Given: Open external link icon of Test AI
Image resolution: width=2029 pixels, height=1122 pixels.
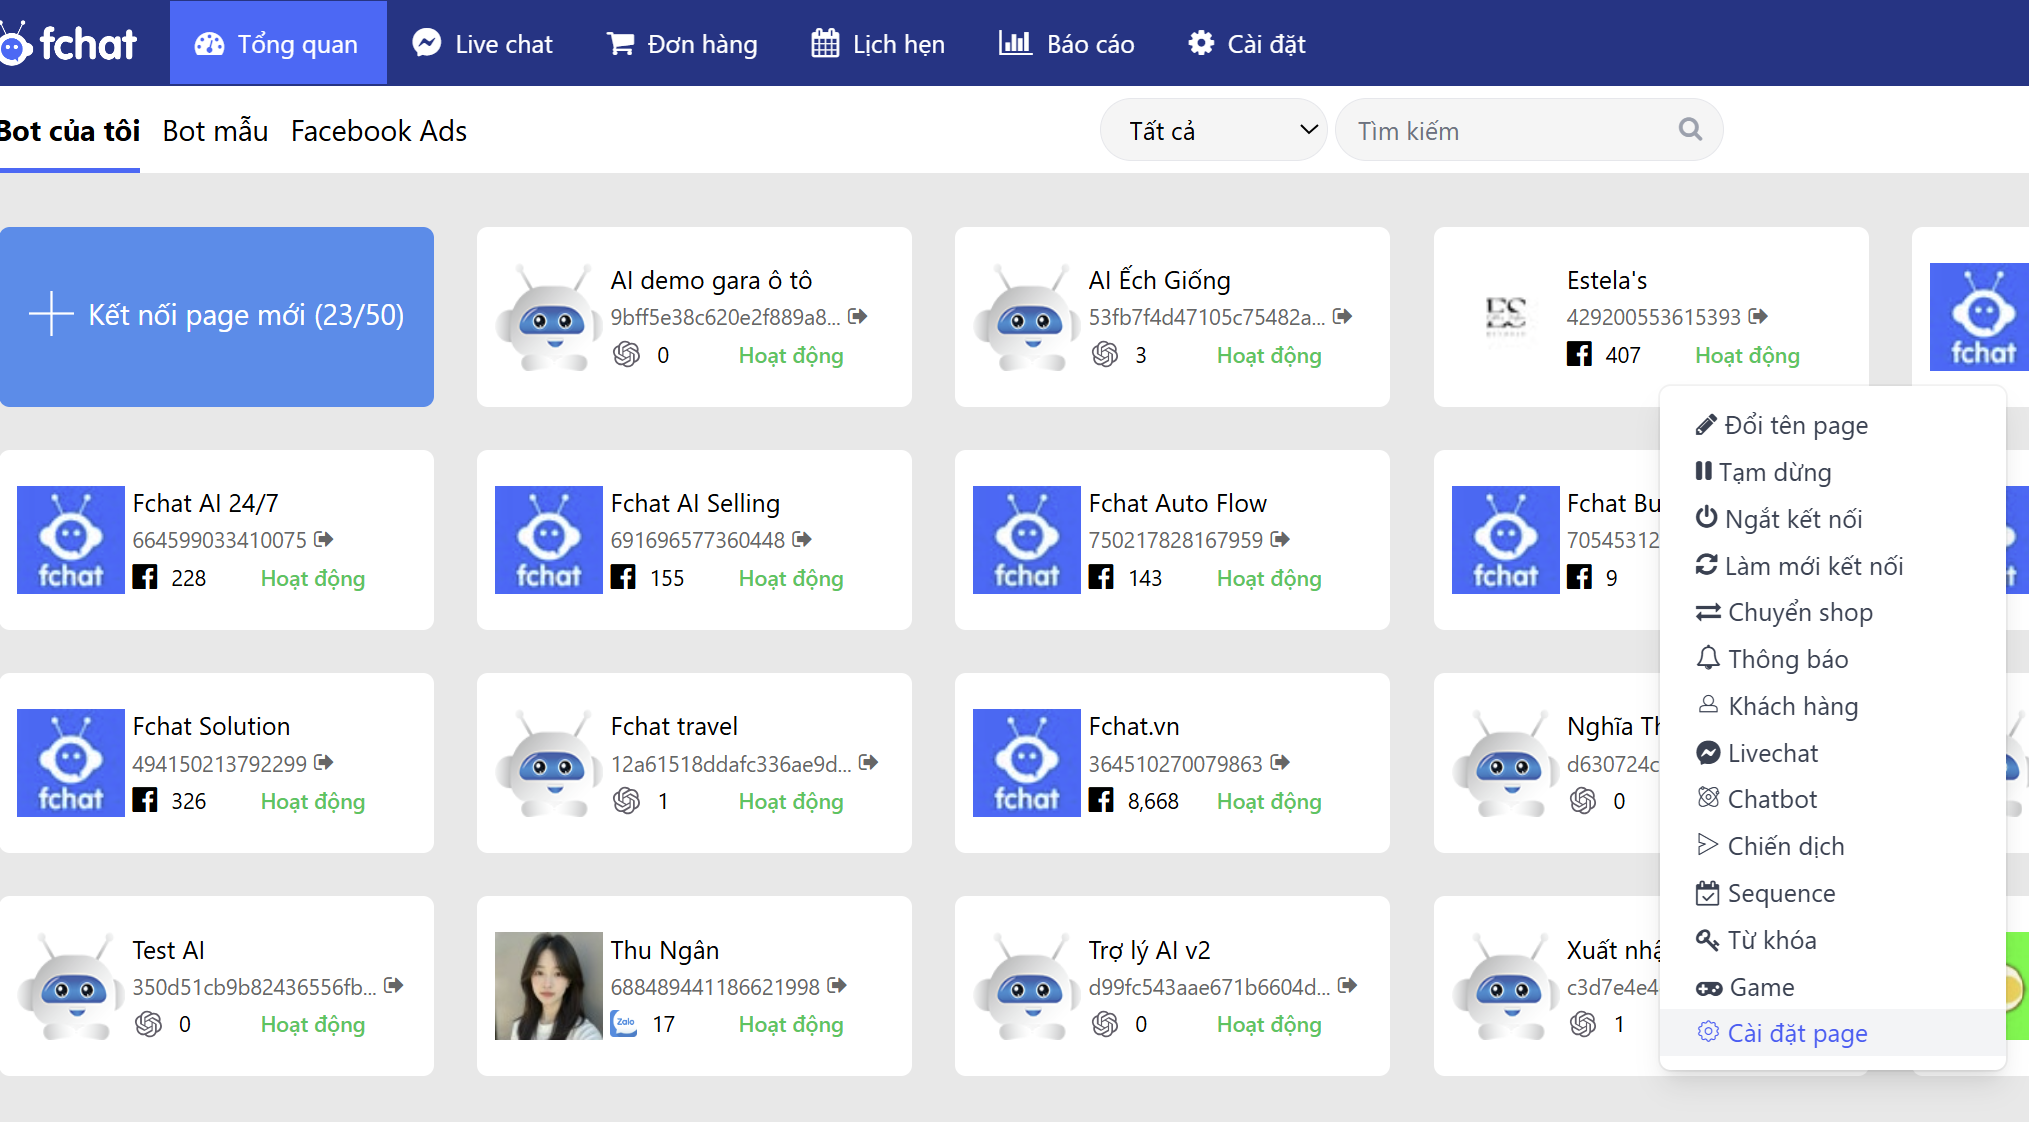Looking at the screenshot, I should pyautogui.click(x=393, y=985).
